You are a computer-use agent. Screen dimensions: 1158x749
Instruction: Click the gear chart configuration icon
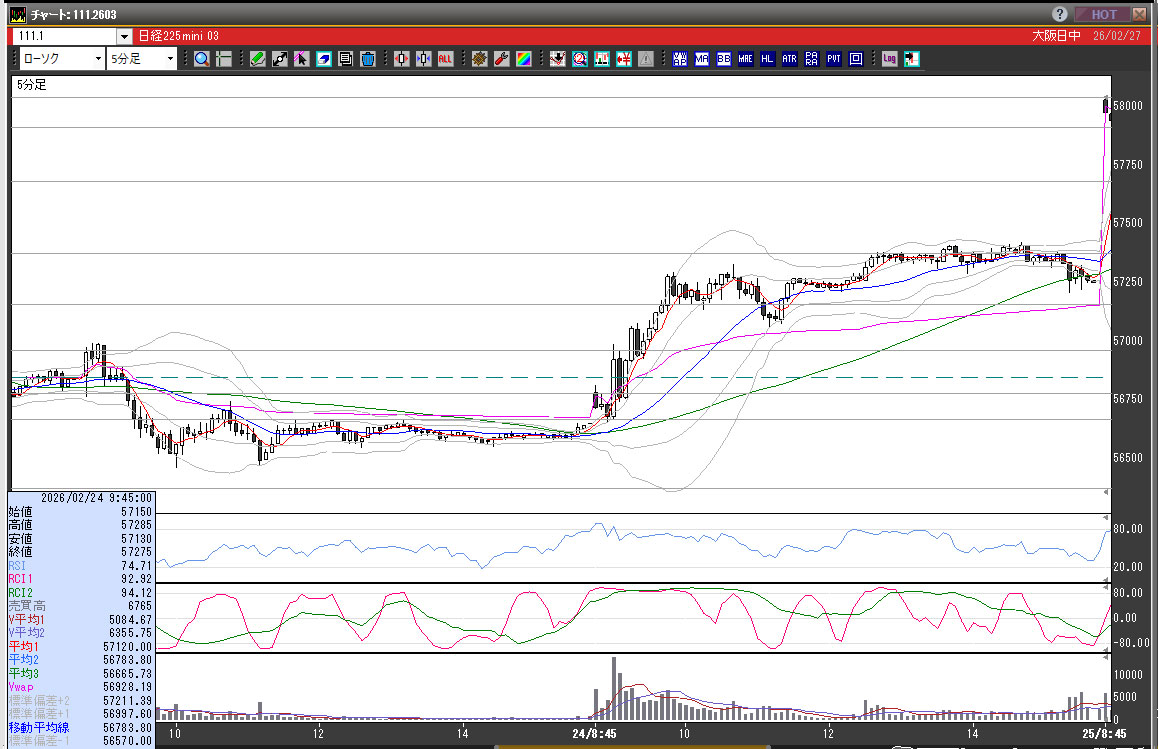point(480,59)
